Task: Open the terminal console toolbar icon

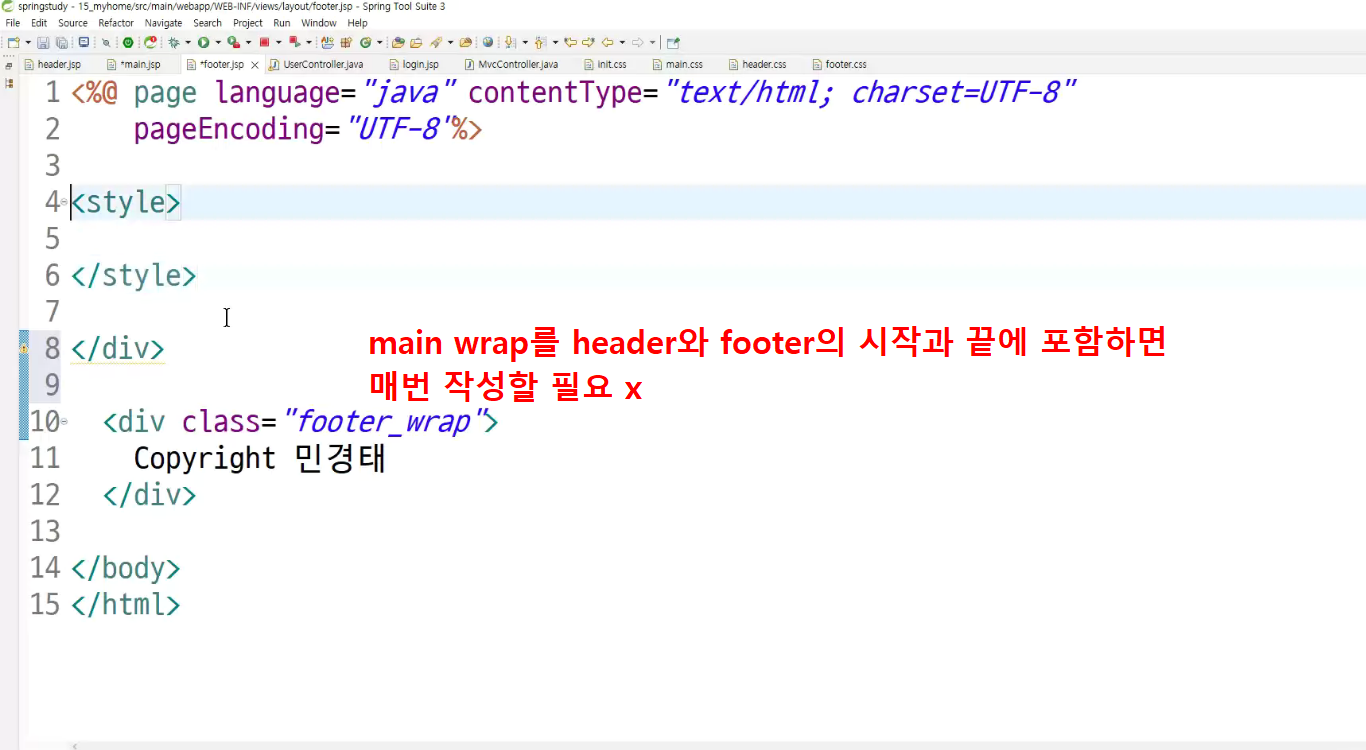Action: pos(83,43)
